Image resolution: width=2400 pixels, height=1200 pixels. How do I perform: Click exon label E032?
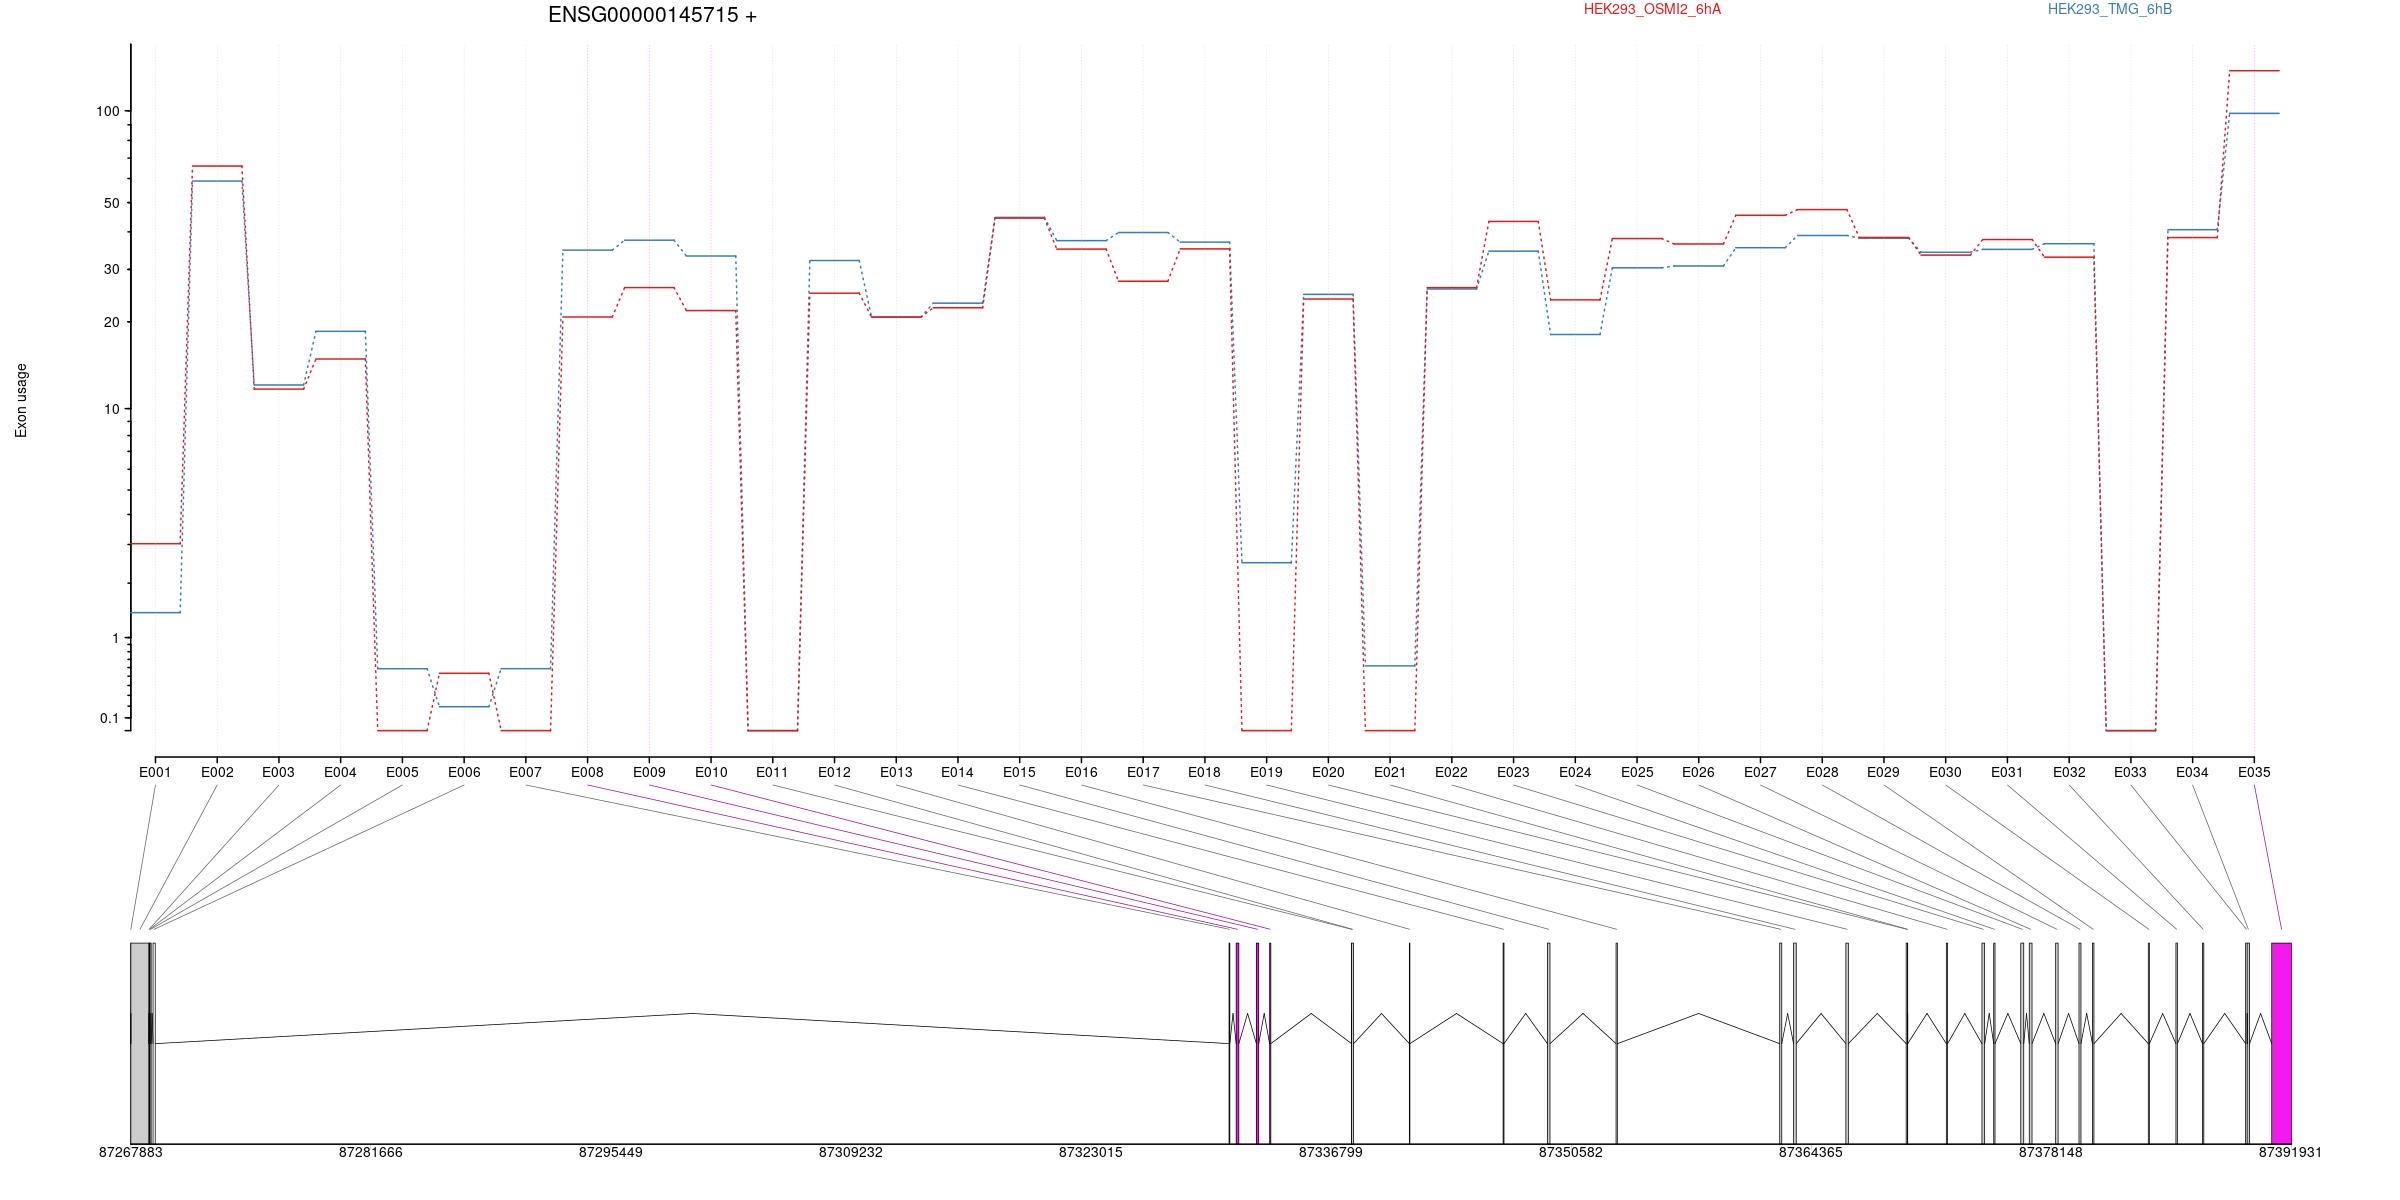pyautogui.click(x=2069, y=772)
